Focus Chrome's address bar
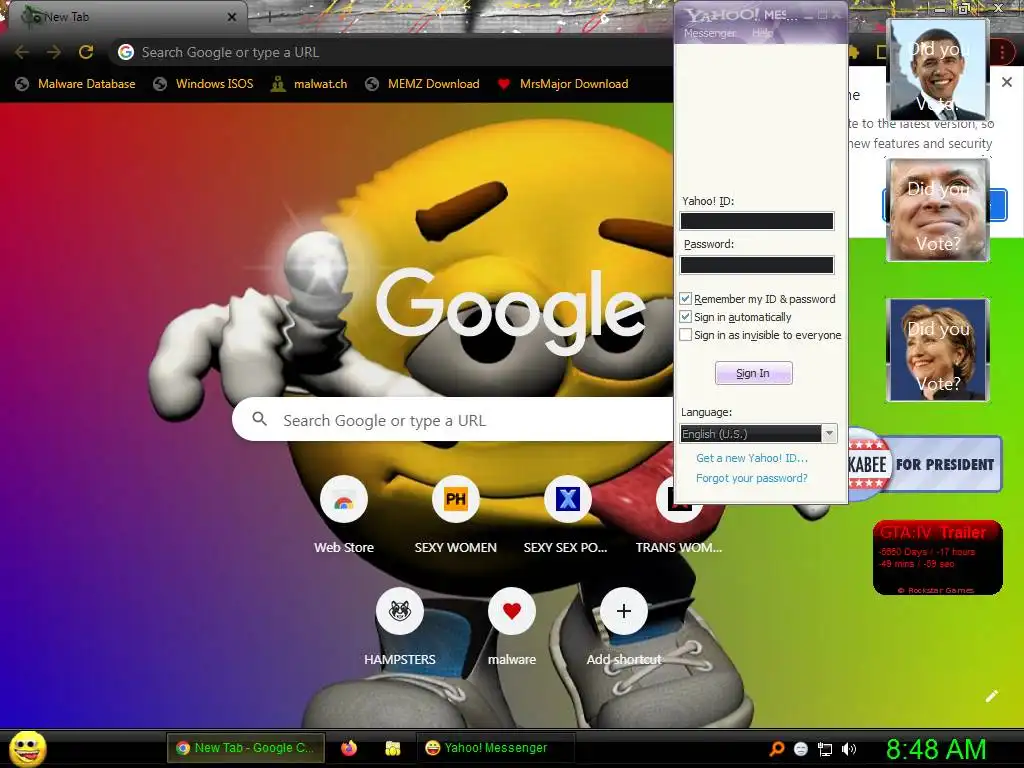Image resolution: width=1024 pixels, height=768 pixels. coord(392,52)
